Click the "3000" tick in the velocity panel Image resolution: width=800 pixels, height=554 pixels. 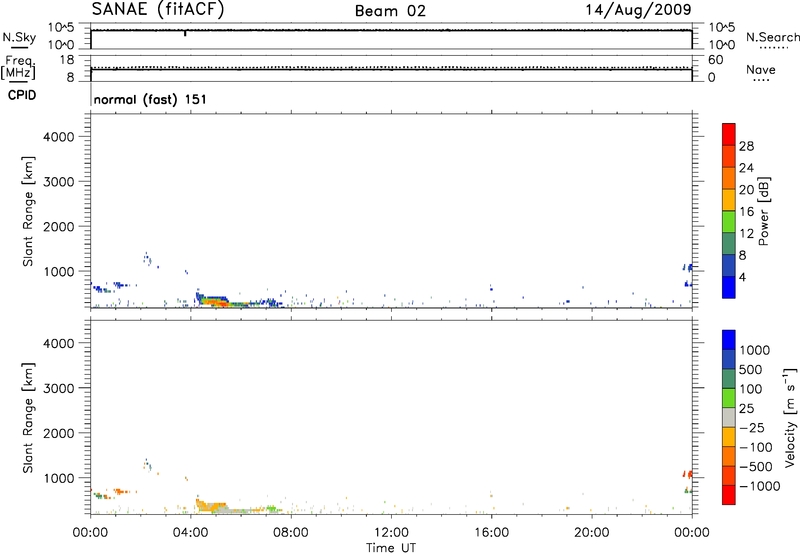(x=59, y=388)
